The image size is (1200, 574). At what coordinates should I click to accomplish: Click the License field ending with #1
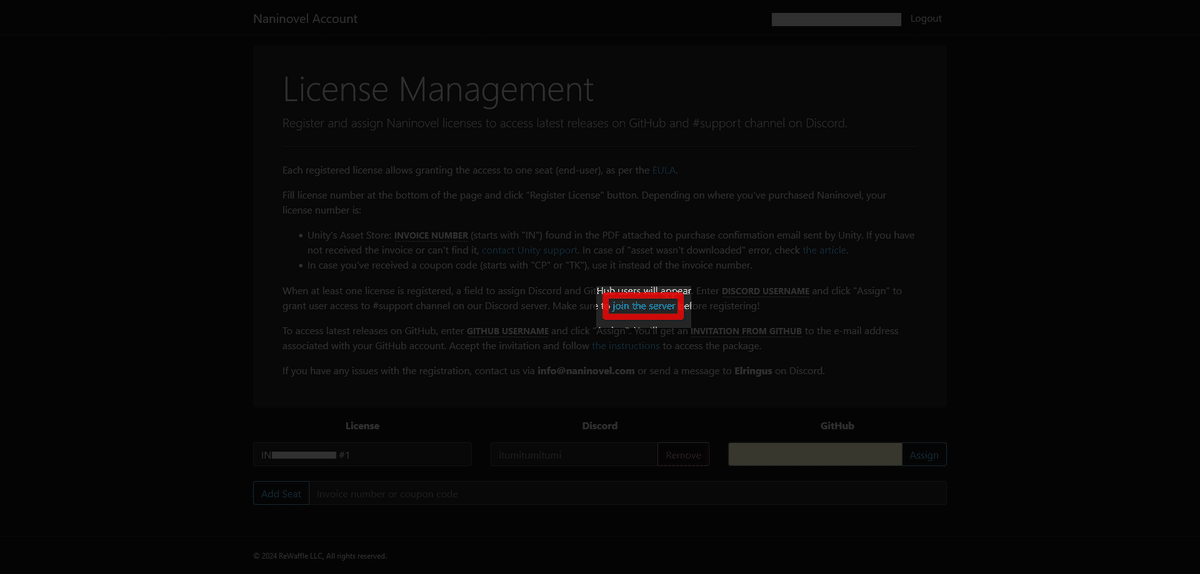(362, 455)
